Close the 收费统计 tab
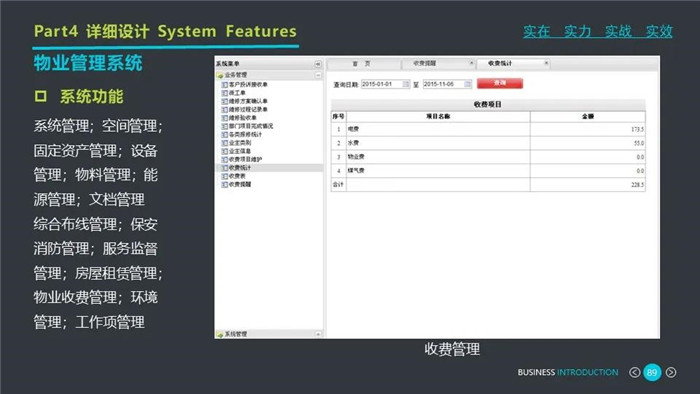The height and width of the screenshot is (394, 700). click(x=546, y=63)
